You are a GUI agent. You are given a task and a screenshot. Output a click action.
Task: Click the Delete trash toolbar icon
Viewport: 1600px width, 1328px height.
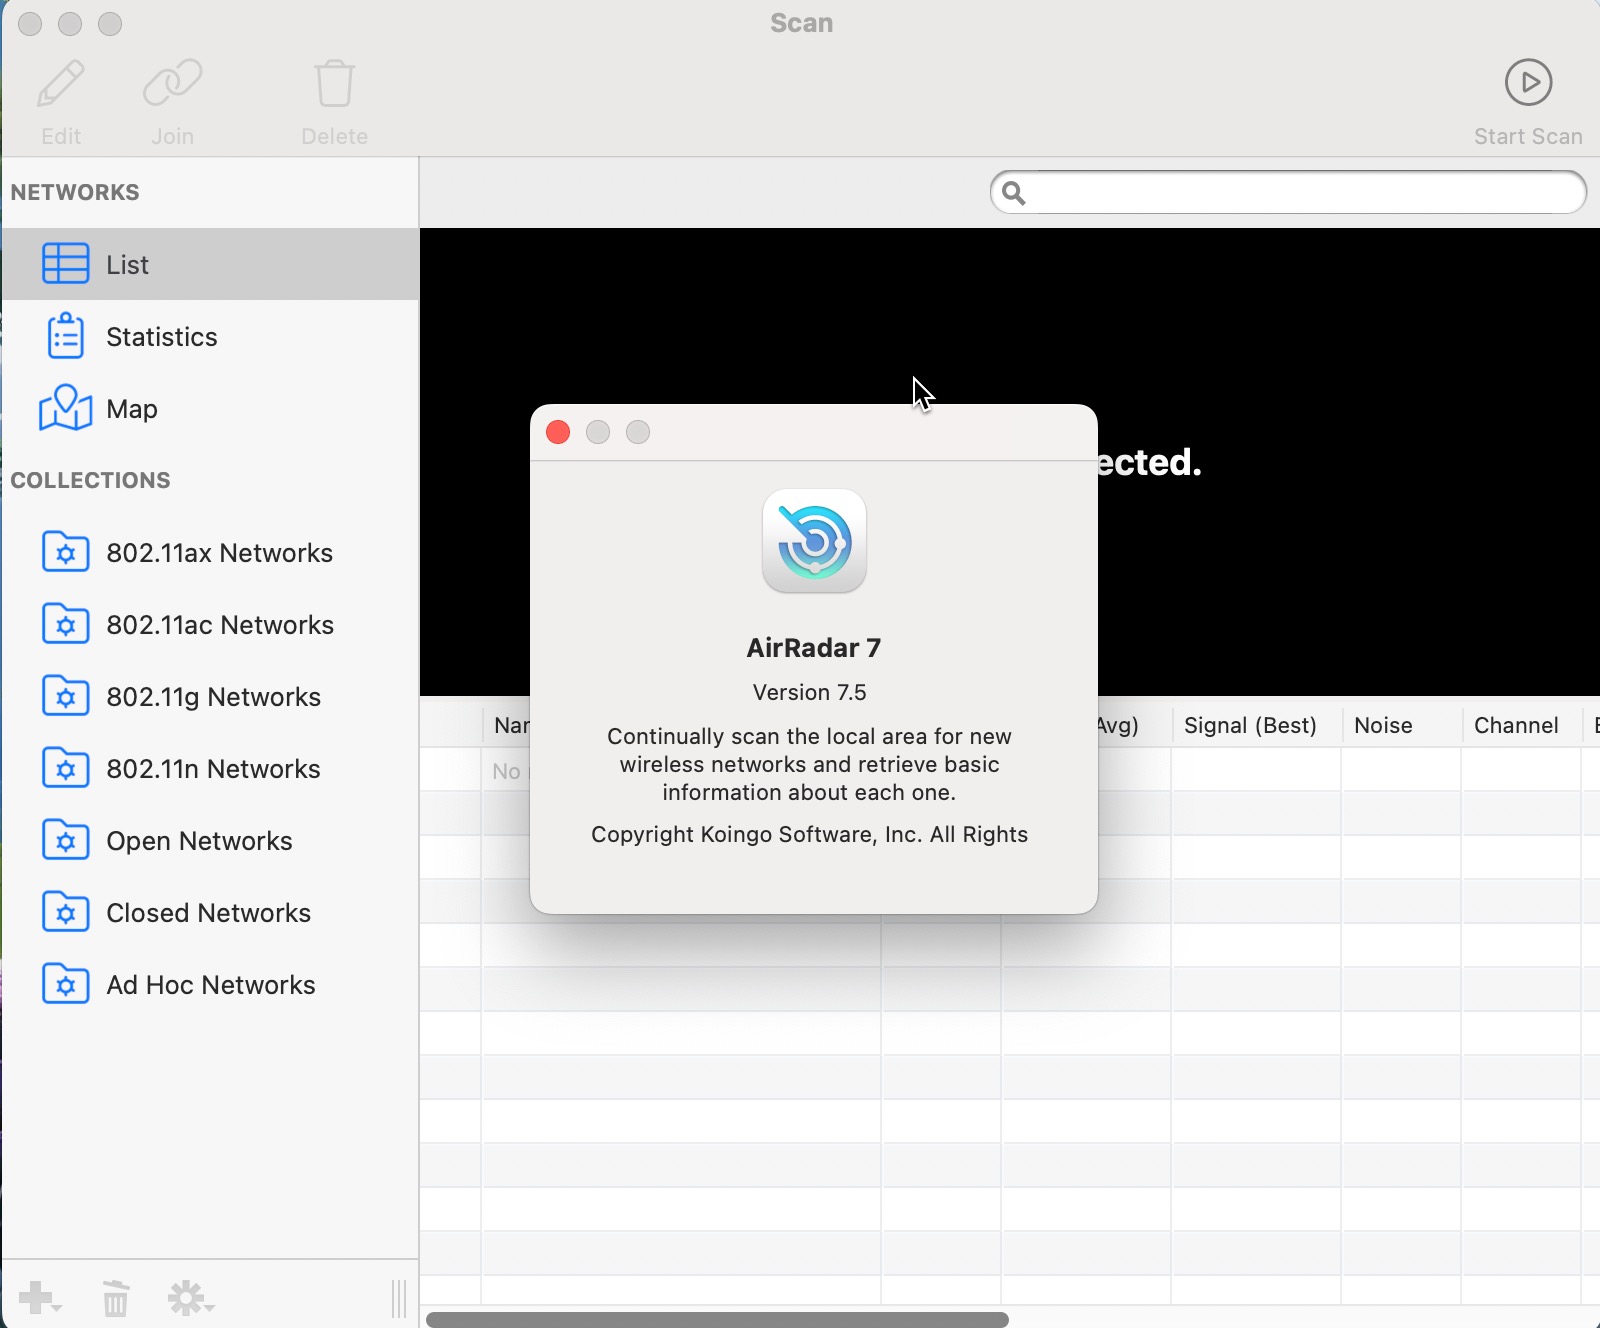(335, 83)
